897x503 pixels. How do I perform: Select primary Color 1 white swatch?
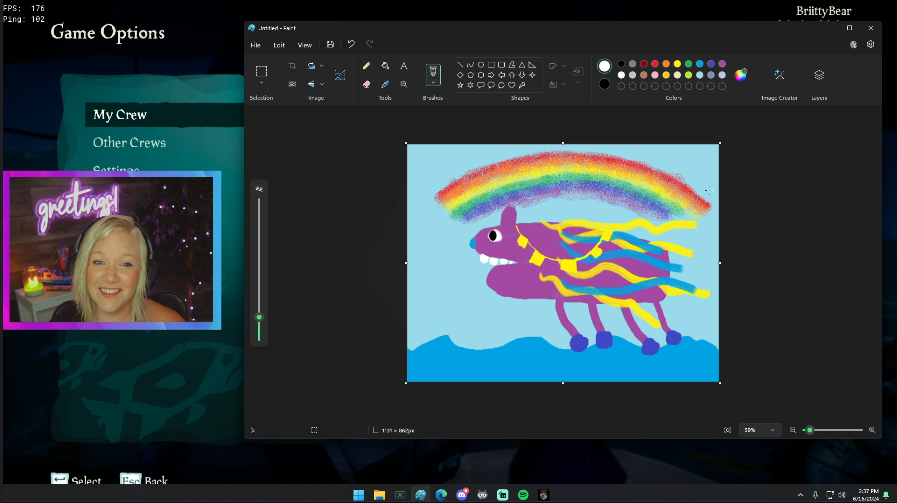point(604,66)
